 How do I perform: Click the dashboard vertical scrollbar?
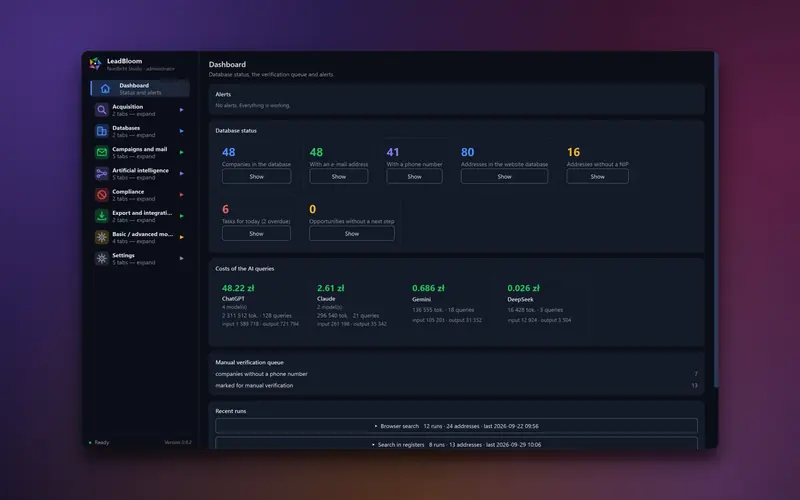click(x=716, y=219)
